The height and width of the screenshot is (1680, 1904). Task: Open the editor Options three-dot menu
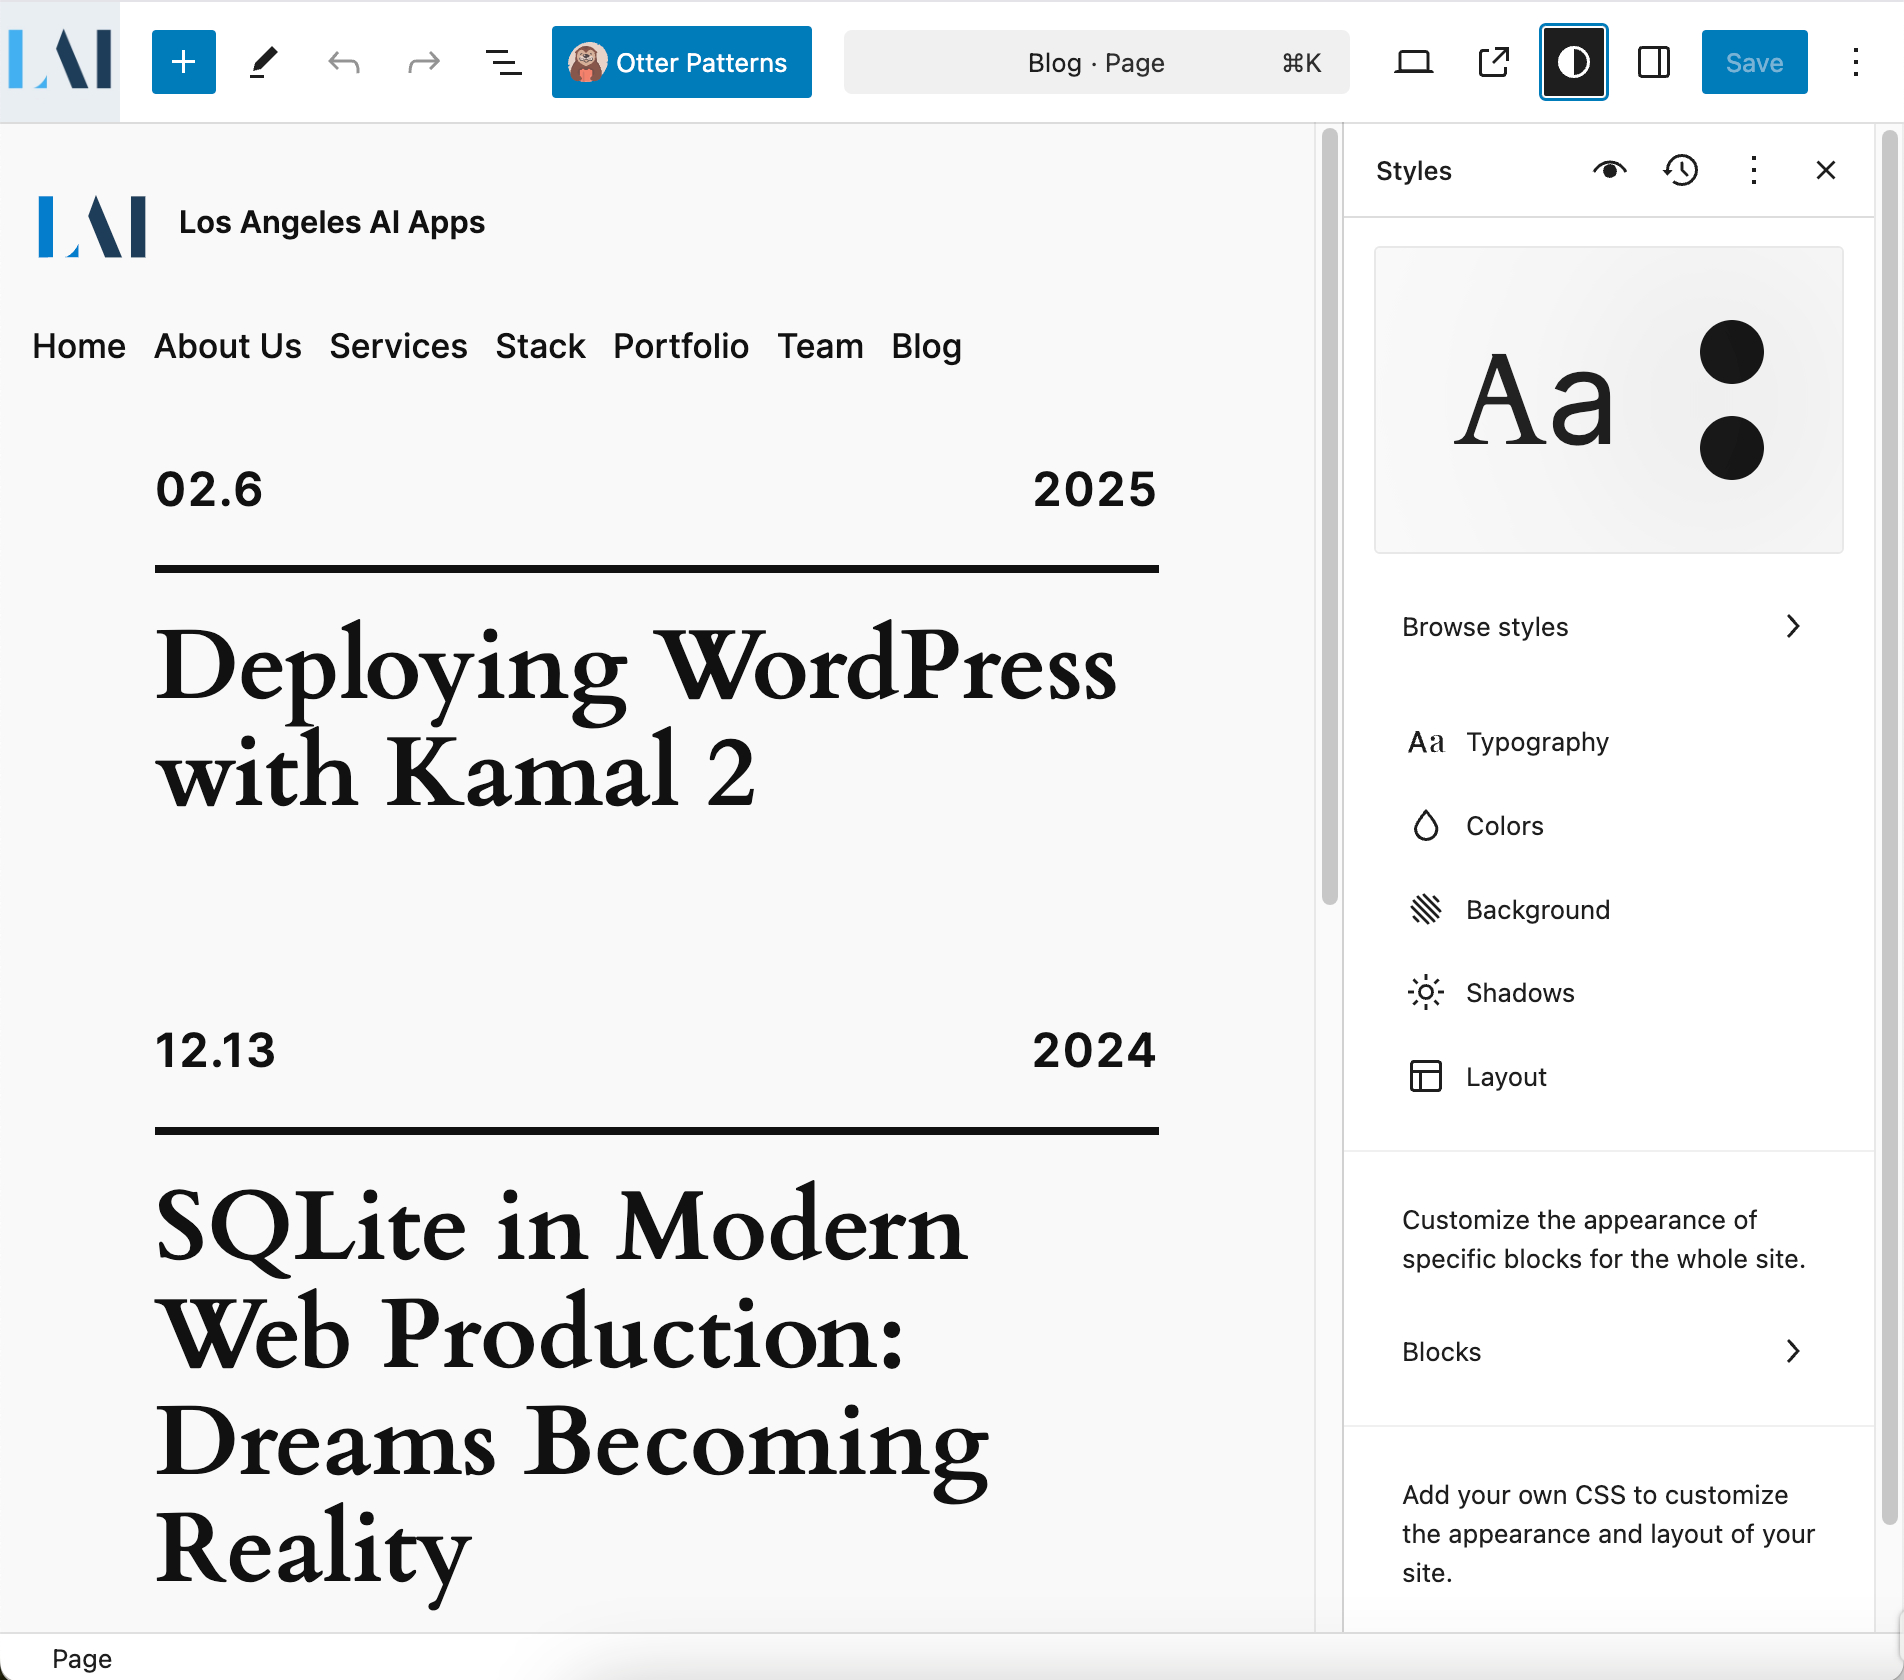pyautogui.click(x=1855, y=62)
